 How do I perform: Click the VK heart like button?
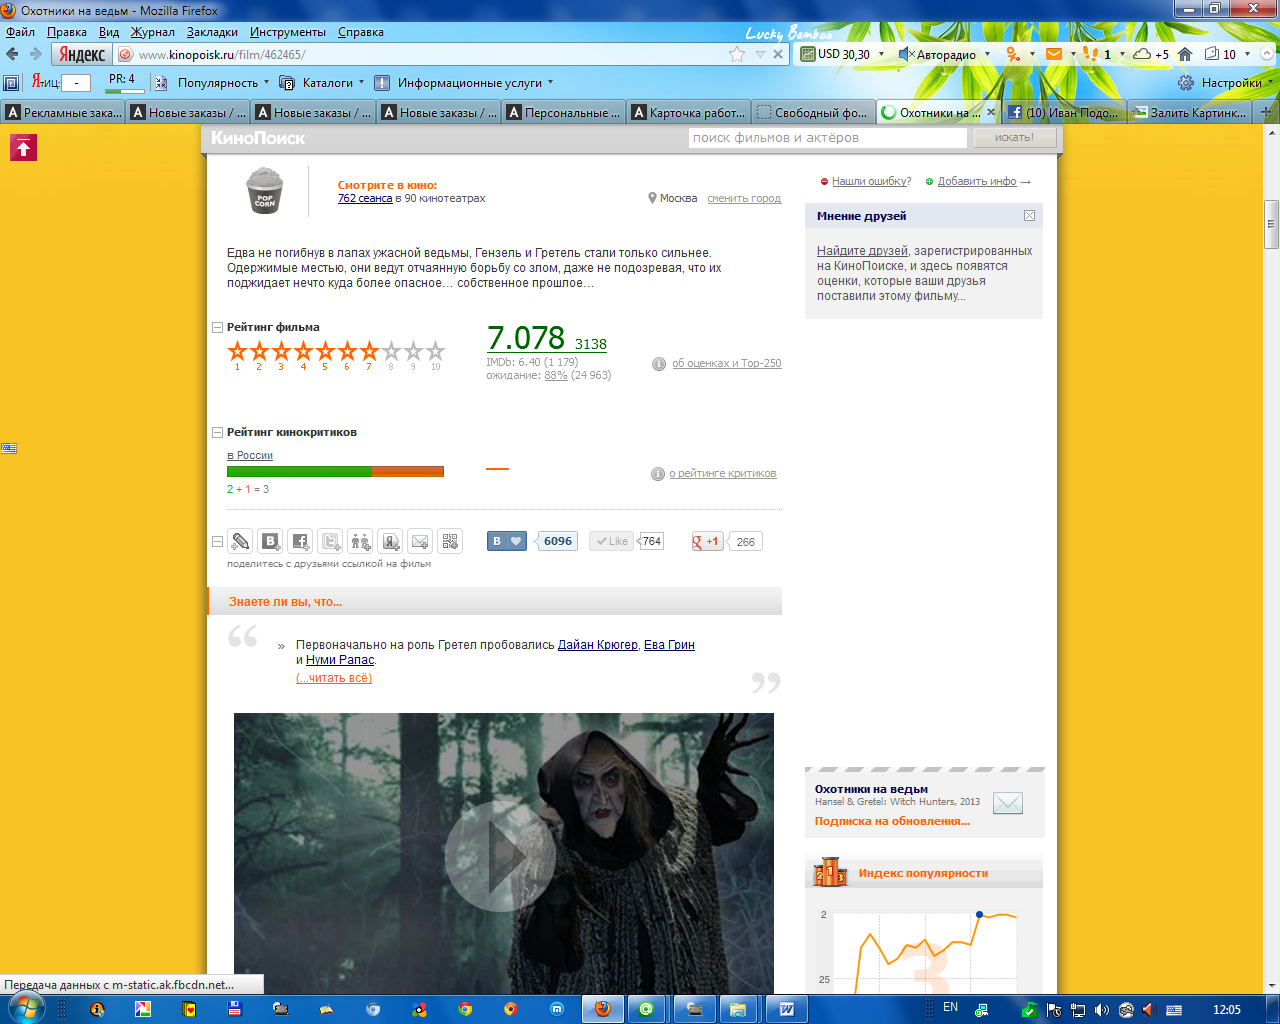[x=507, y=541]
